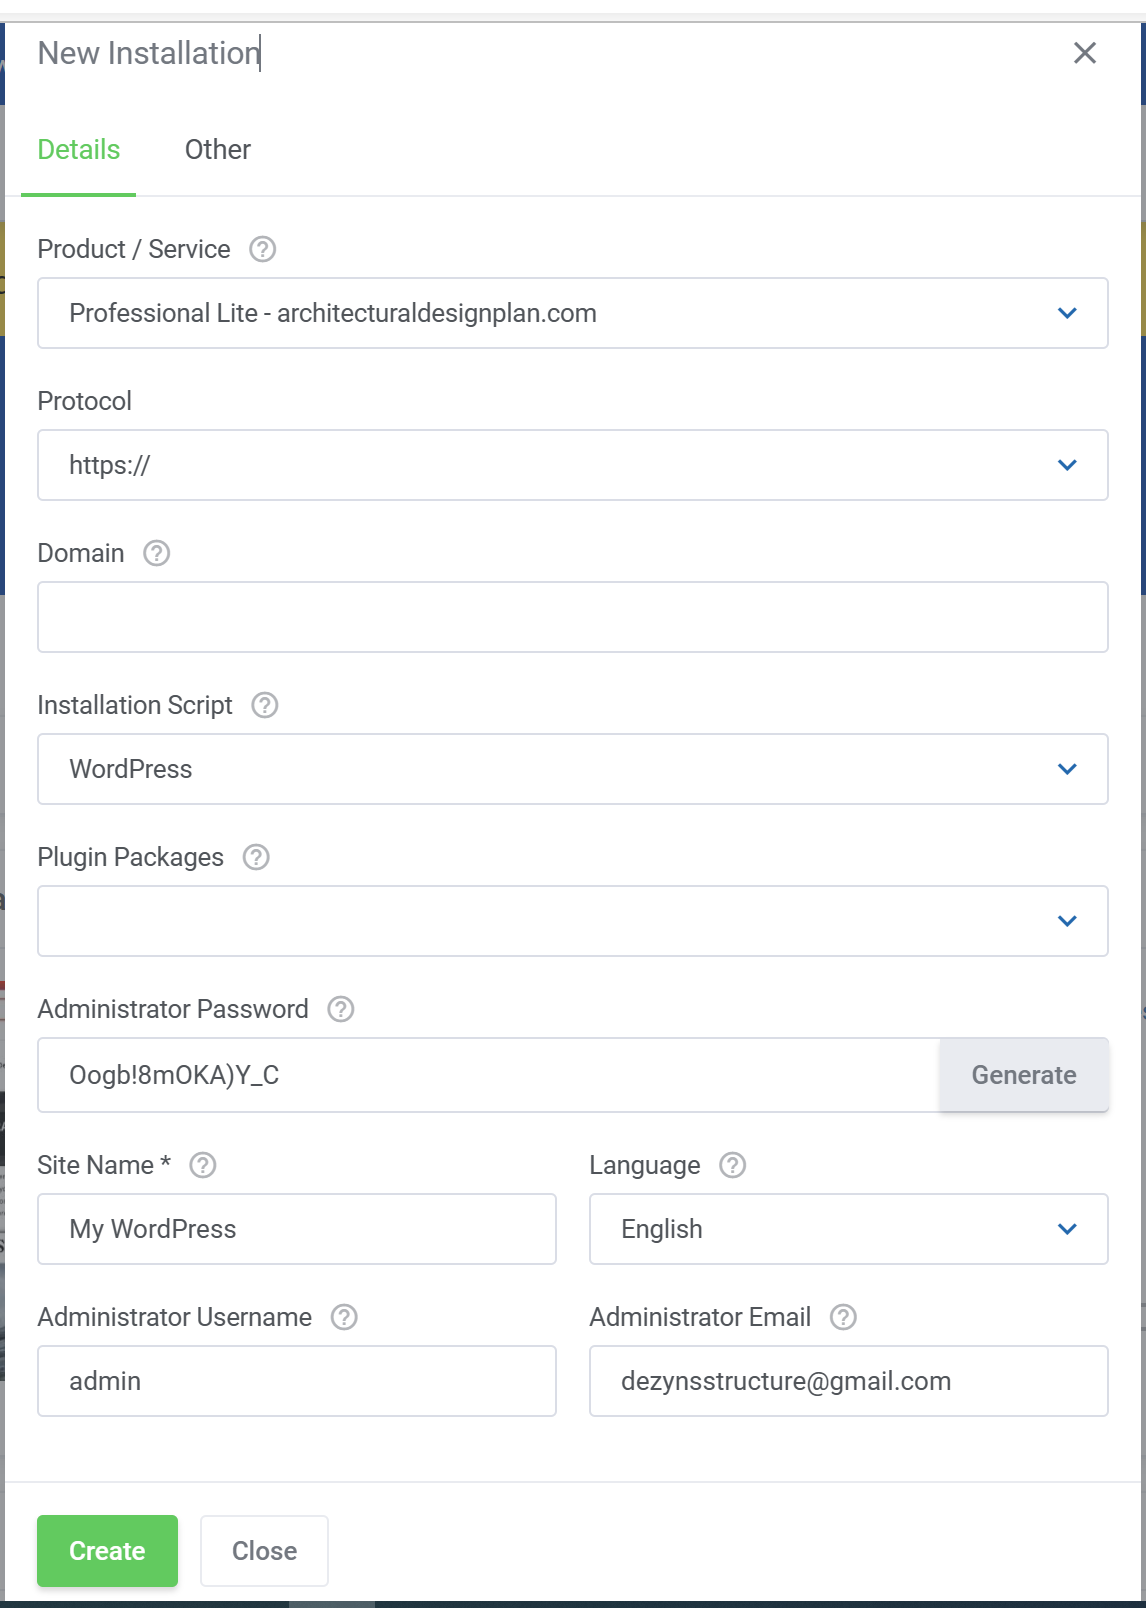
Task: Click the Product / Service label text
Action: [134, 249]
